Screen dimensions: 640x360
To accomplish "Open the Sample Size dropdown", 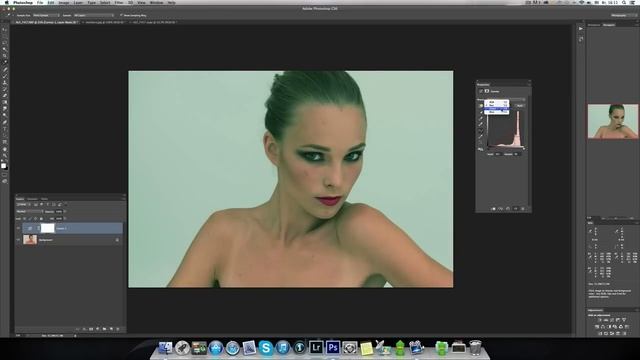I will click(46, 16).
